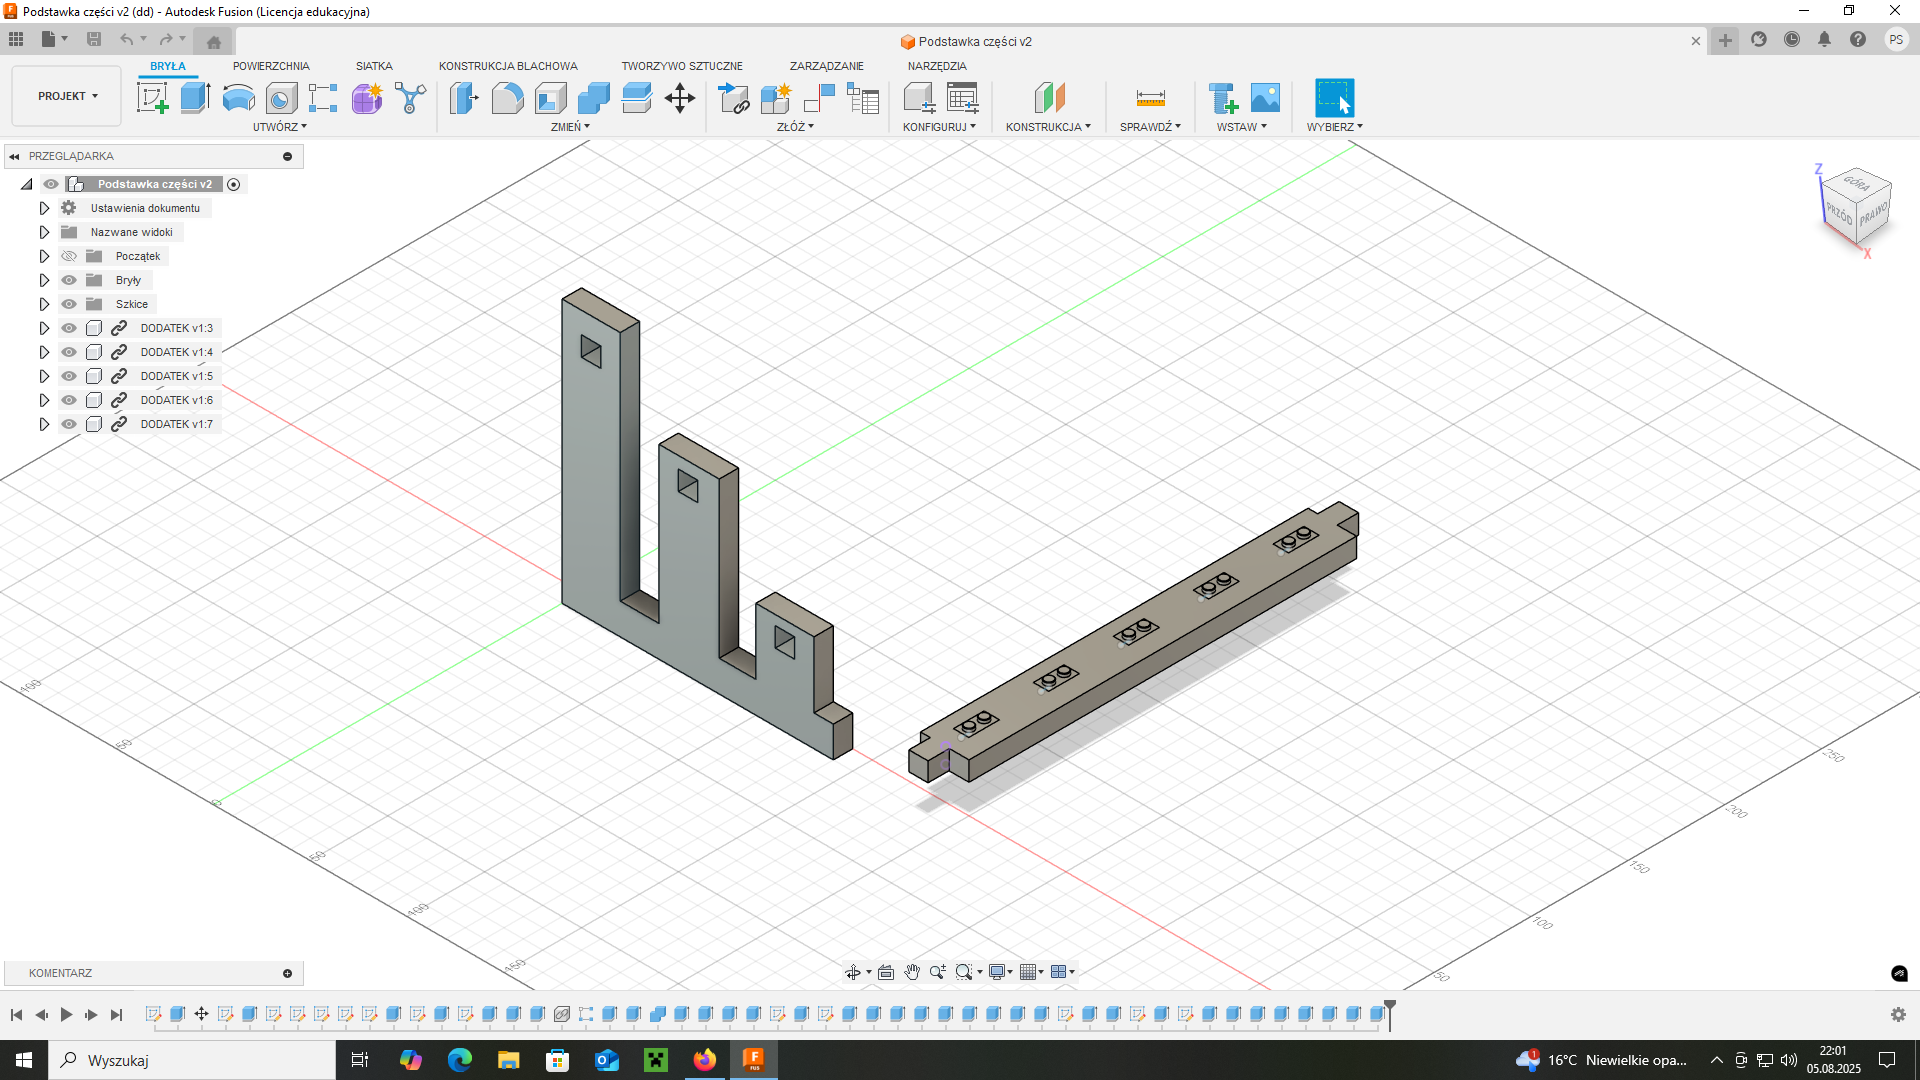Click the timeline end marker handle
1920x1080 pixels.
[1389, 1006]
